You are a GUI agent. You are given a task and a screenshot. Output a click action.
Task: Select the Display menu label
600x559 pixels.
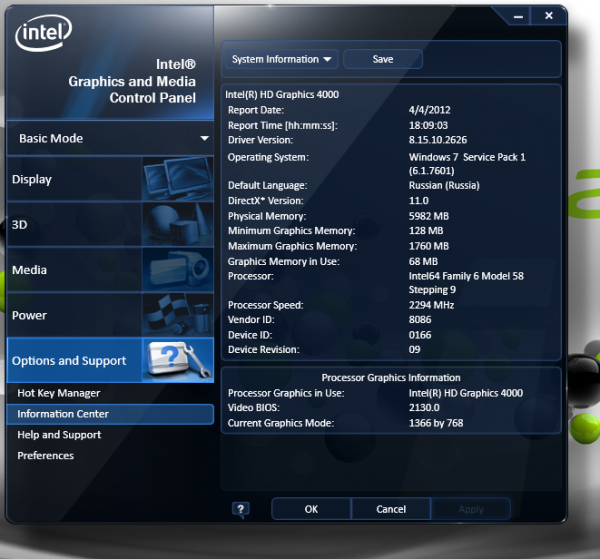coord(32,179)
